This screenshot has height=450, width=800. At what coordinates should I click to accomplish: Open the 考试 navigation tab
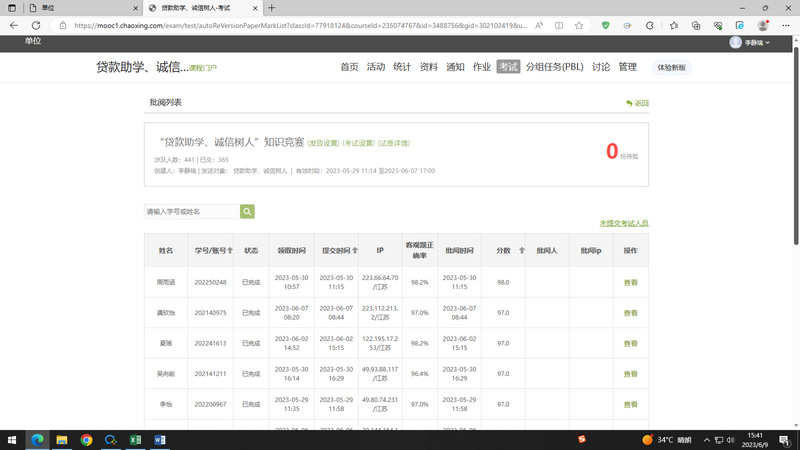pyautogui.click(x=509, y=67)
